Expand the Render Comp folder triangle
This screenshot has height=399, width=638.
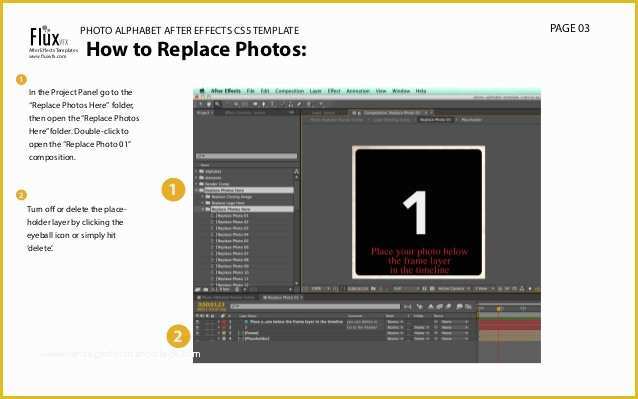197,184
